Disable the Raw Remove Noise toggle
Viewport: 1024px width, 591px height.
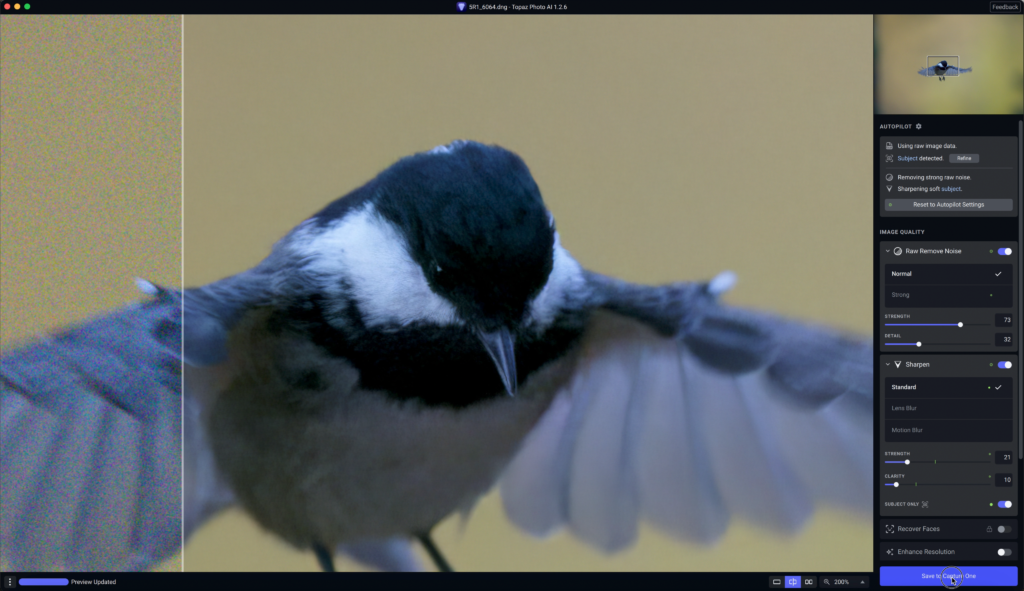(x=1004, y=251)
